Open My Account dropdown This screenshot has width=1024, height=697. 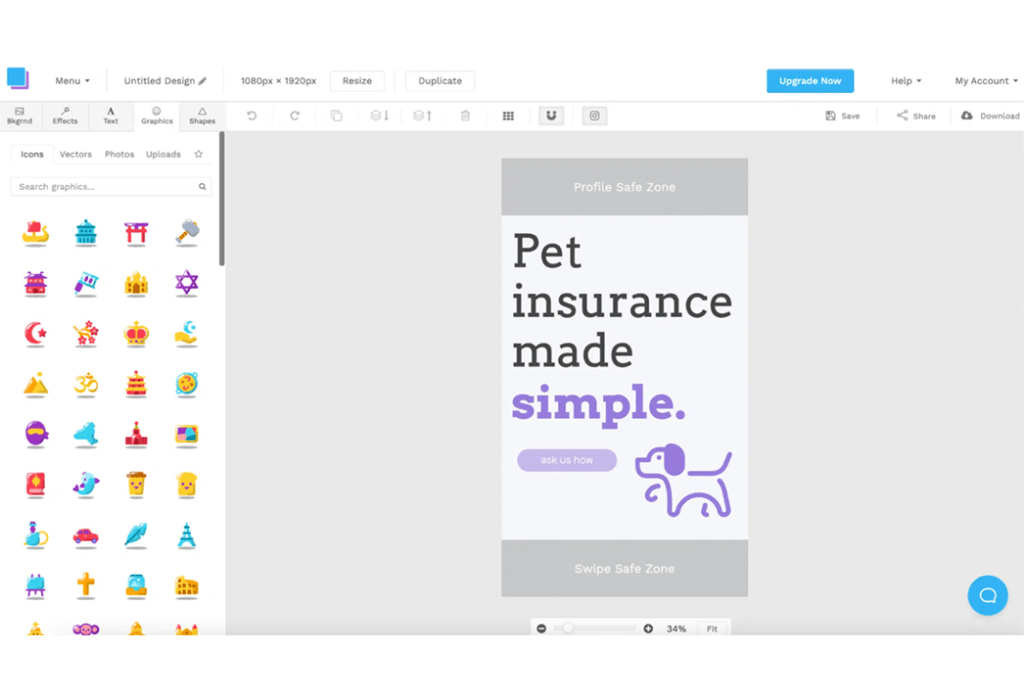(986, 81)
